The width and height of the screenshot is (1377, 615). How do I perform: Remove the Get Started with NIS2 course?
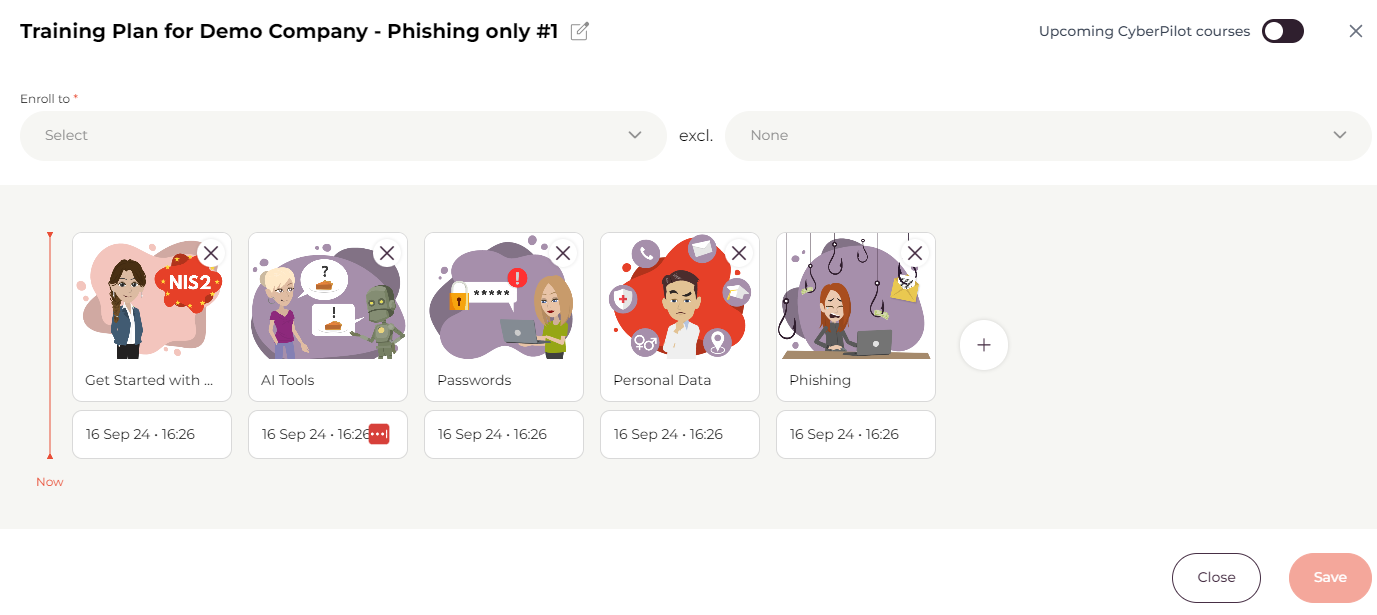point(211,253)
